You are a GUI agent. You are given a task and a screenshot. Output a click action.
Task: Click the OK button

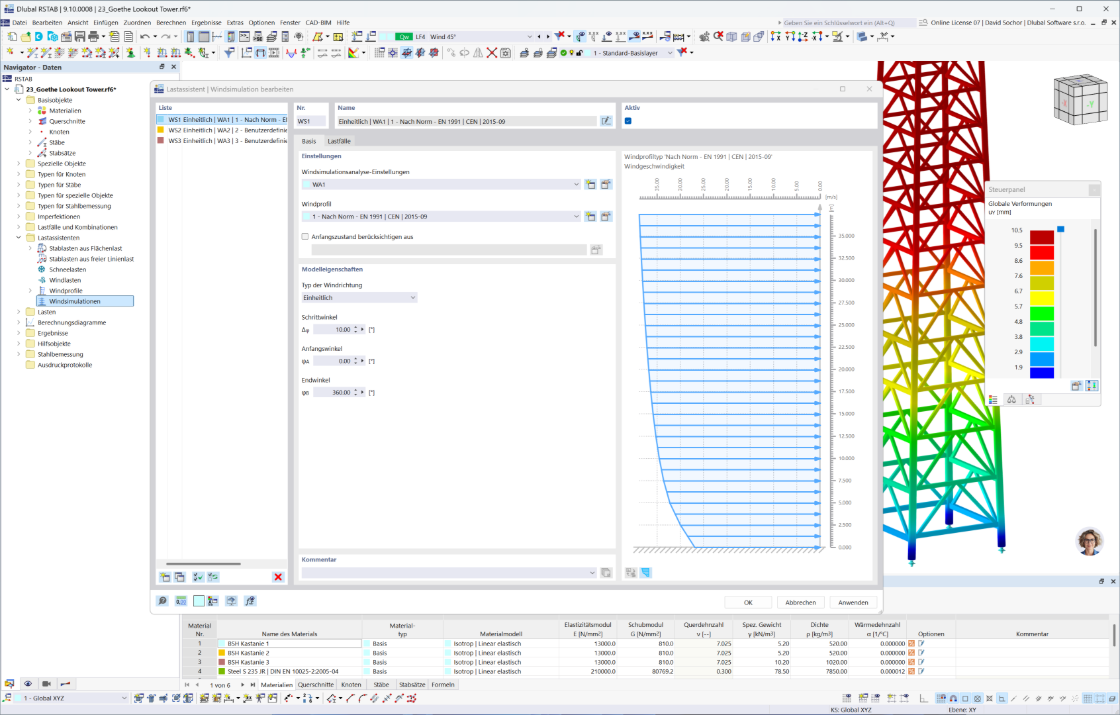coord(748,602)
